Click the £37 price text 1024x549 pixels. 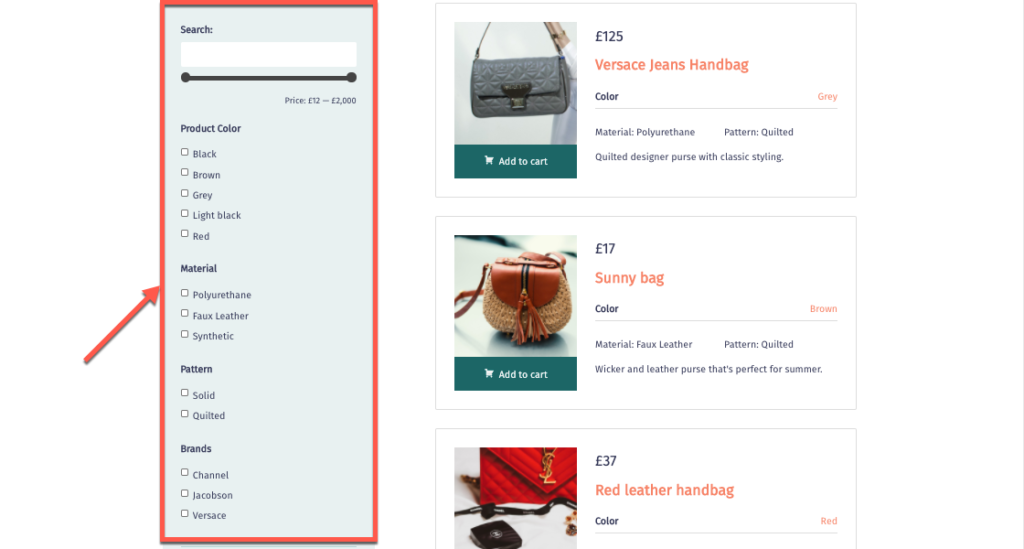[x=605, y=461]
